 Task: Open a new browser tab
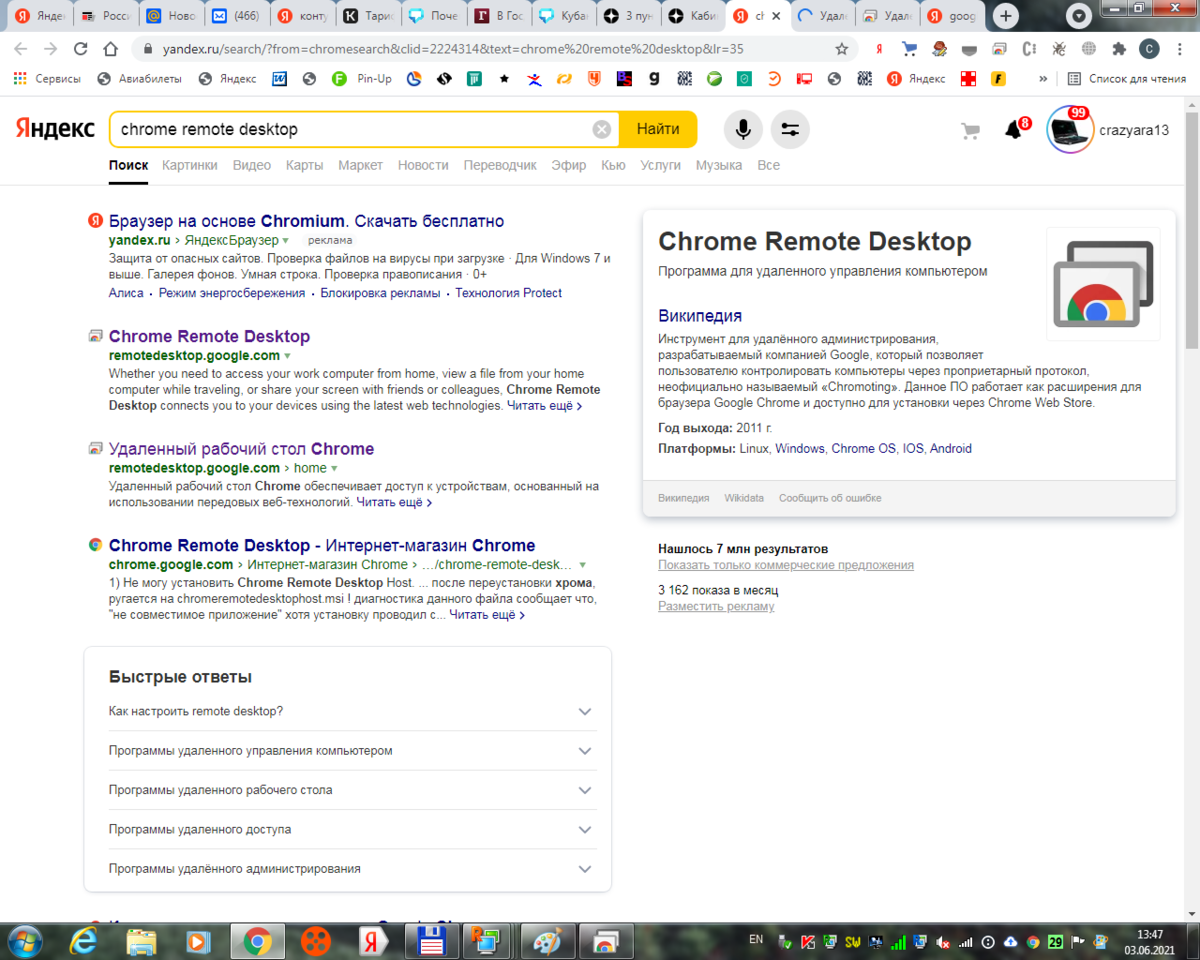coord(1007,16)
